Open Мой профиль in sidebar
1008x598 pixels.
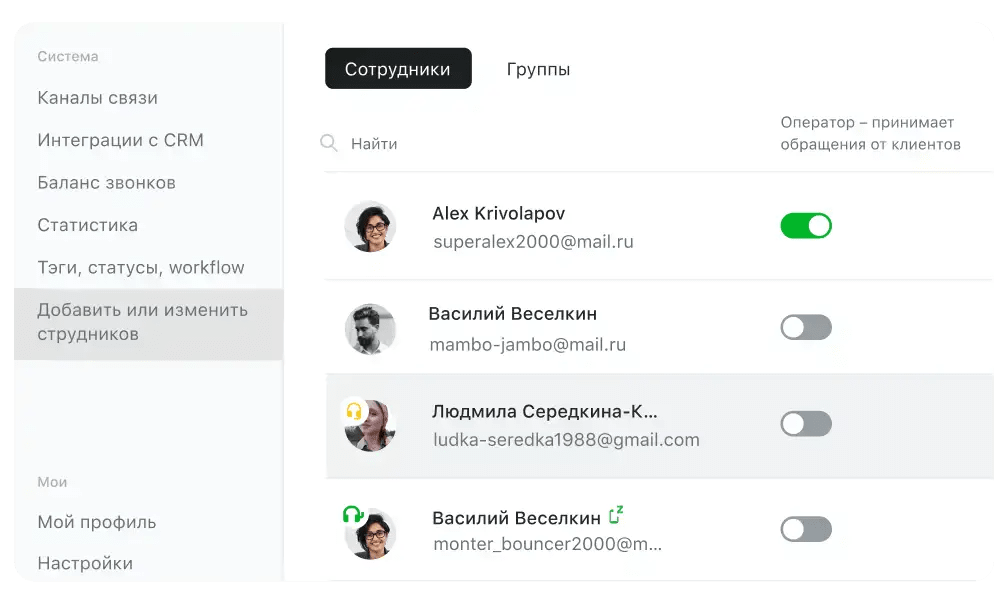pos(97,522)
